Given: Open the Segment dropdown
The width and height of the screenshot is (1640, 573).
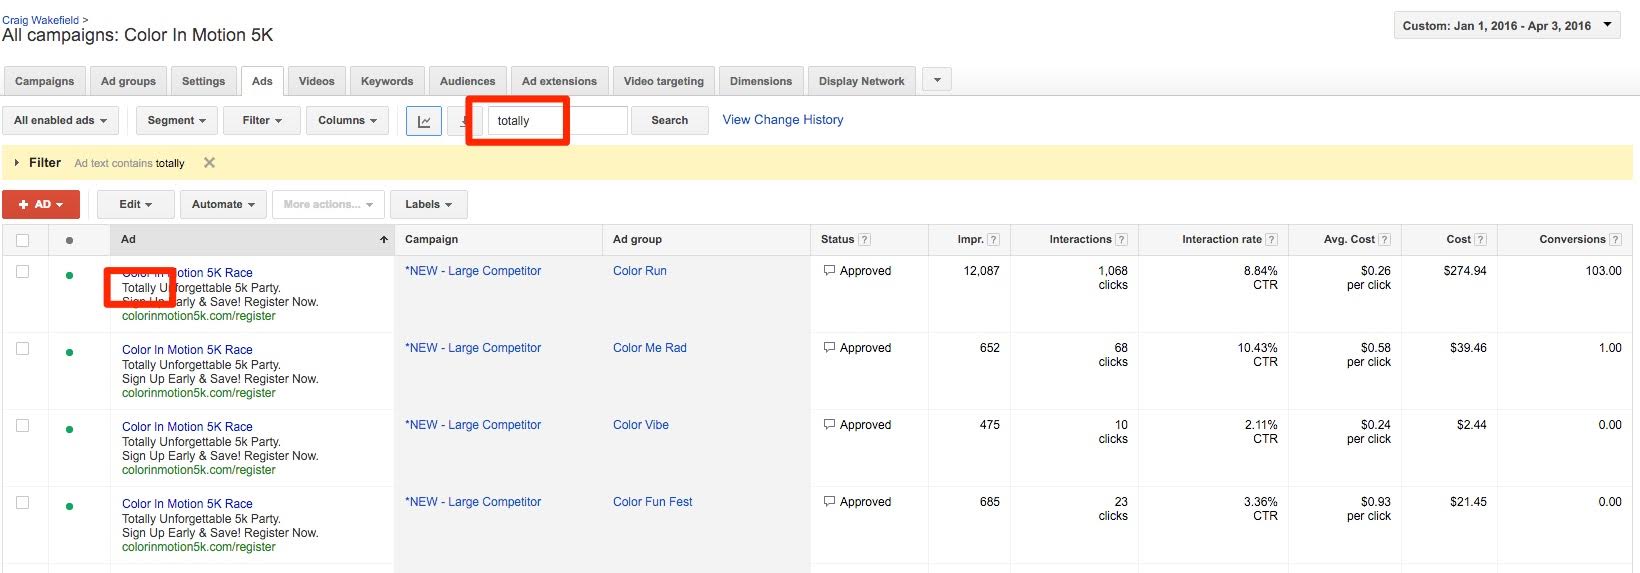Looking at the screenshot, I should coord(176,121).
